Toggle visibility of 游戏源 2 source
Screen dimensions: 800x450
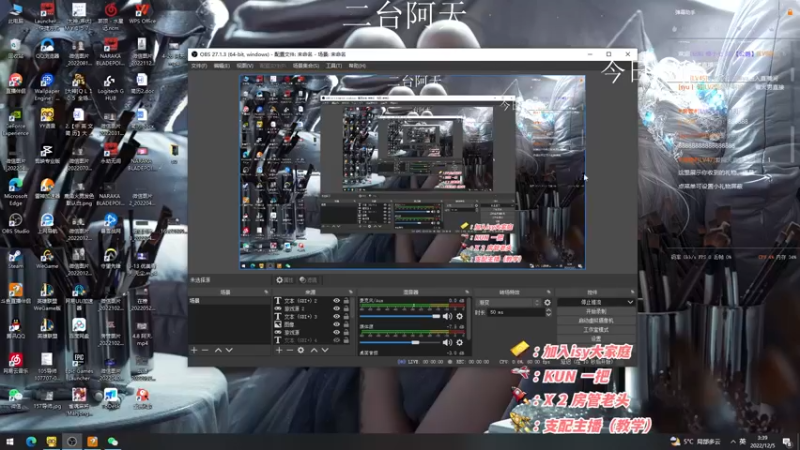coord(336,309)
